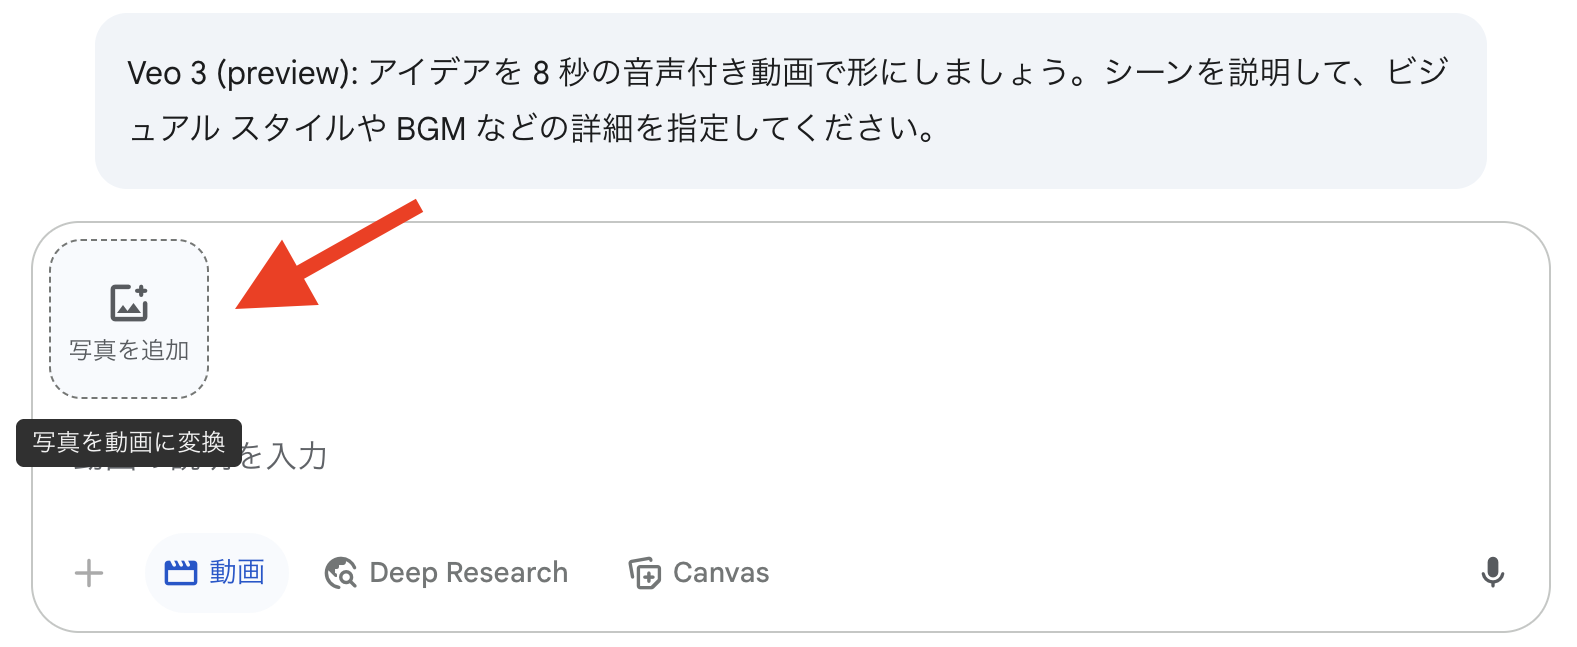The width and height of the screenshot is (1577, 647).
Task: Switch to the Canvas feature
Action: click(698, 572)
